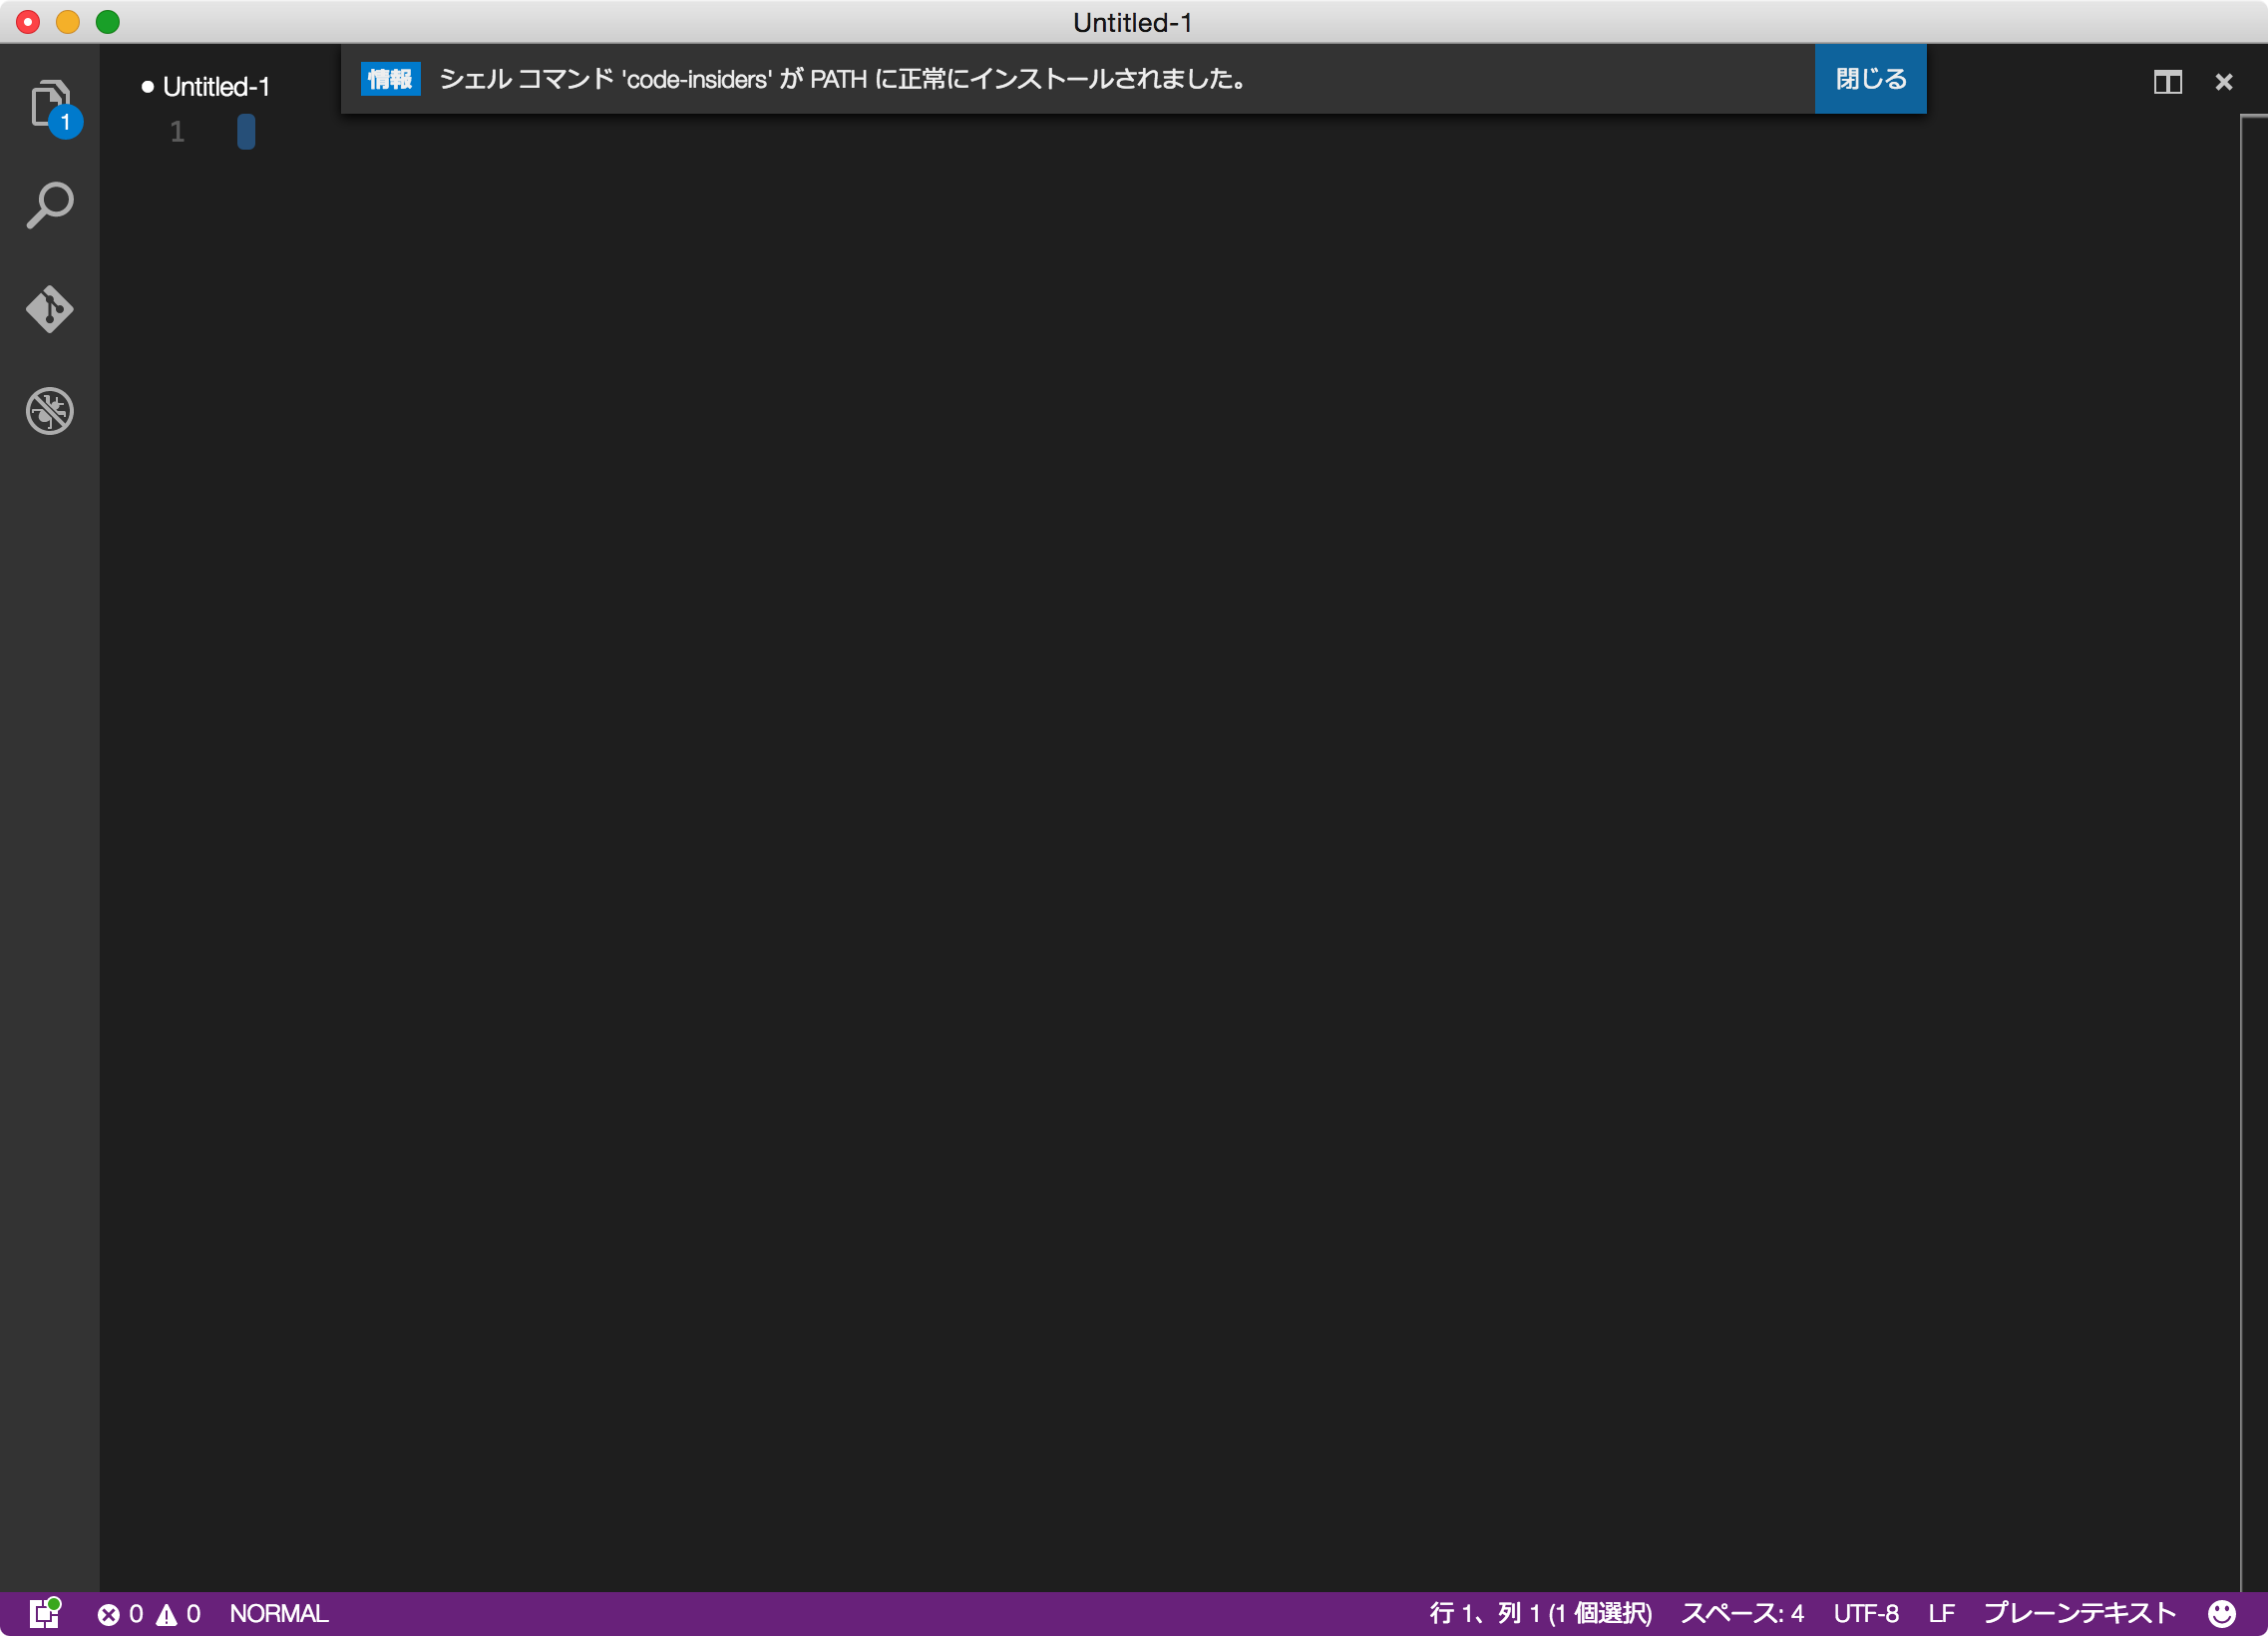Open the Search view icon
Screen dimensions: 2268x1636
click(x=50, y=206)
